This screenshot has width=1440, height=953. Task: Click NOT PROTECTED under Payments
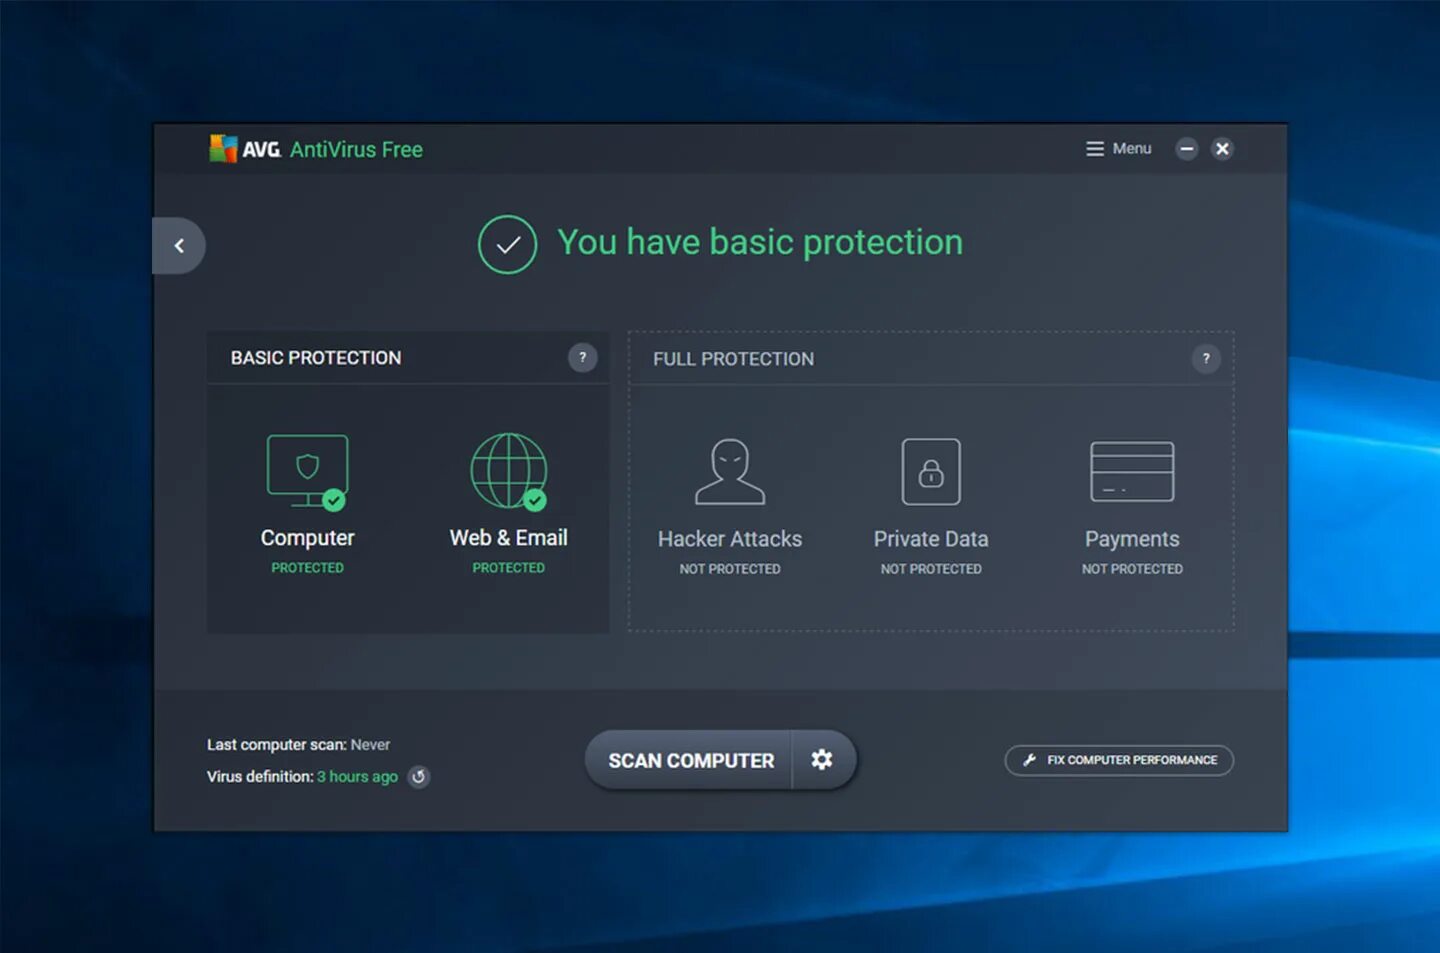1132,569
